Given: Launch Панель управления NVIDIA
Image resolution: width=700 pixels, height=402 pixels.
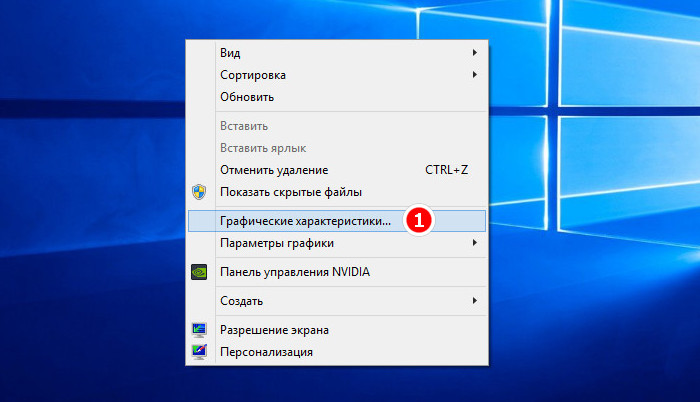Looking at the screenshot, I should pyautogui.click(x=337, y=272).
